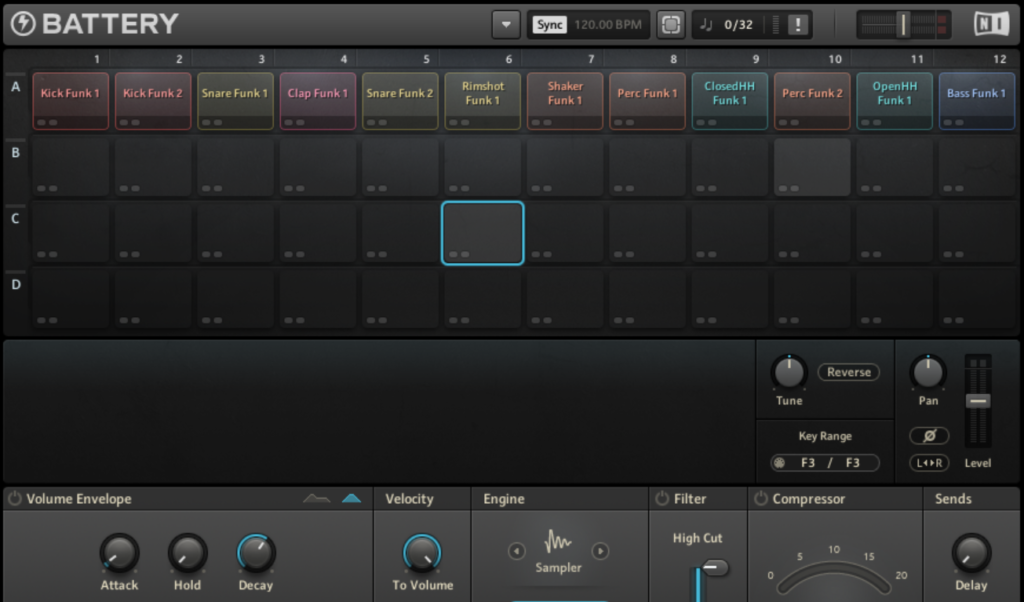Click the NI logo in the header
1024x602 pixels.
pyautogui.click(x=991, y=24)
